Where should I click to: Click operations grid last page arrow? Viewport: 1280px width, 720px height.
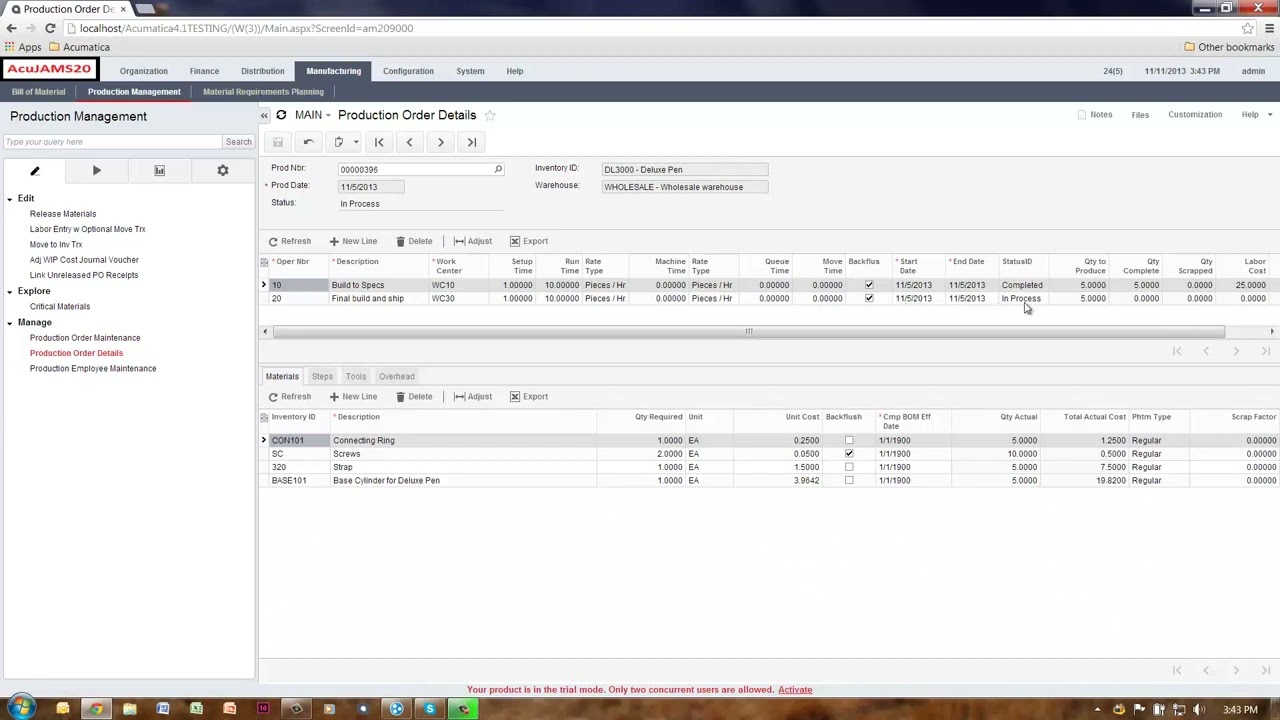(1265, 351)
